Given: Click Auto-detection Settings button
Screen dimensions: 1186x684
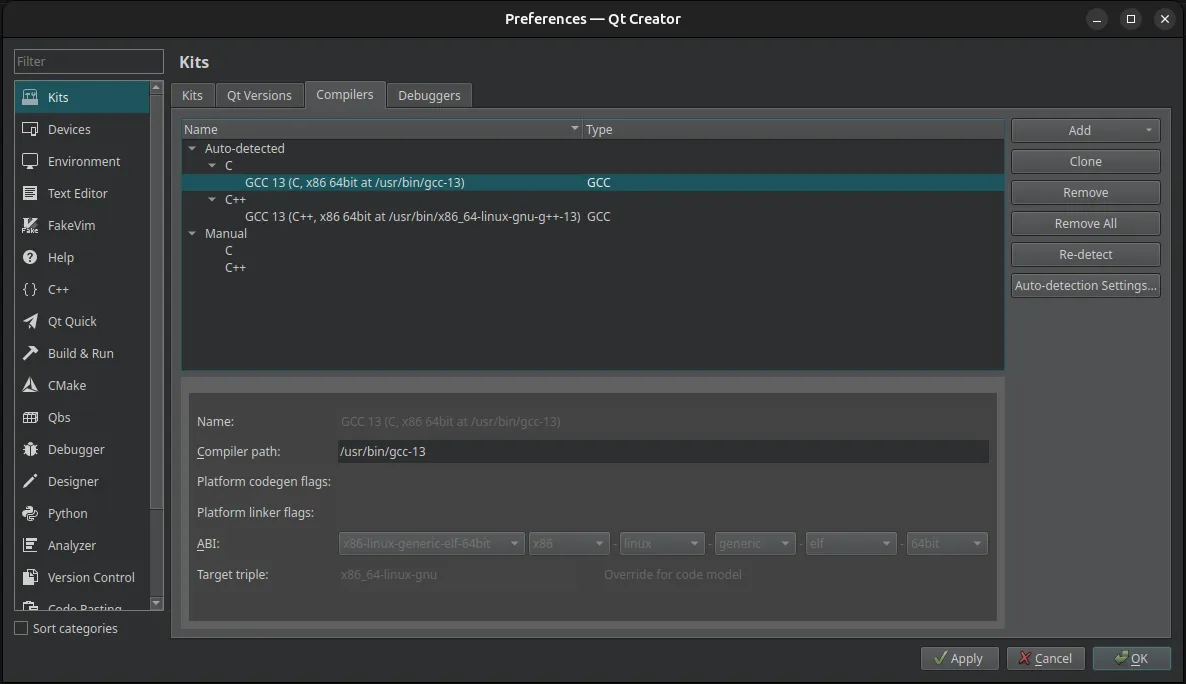Looking at the screenshot, I should [x=1085, y=285].
